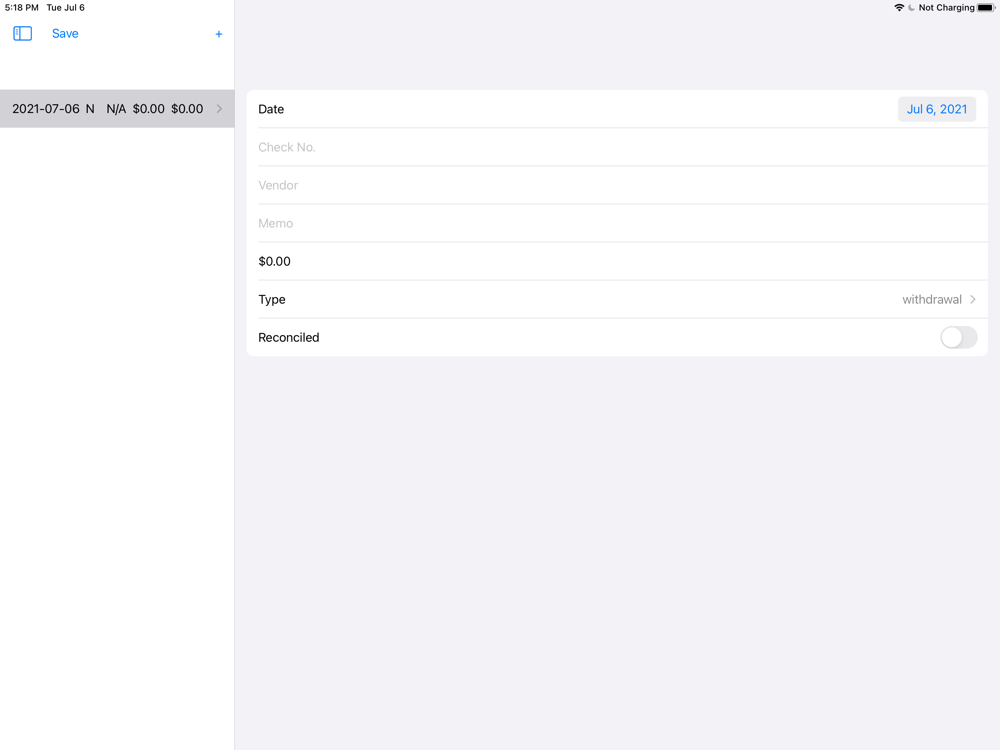The image size is (1000, 750).
Task: Tap the Type row label
Action: [x=272, y=300]
